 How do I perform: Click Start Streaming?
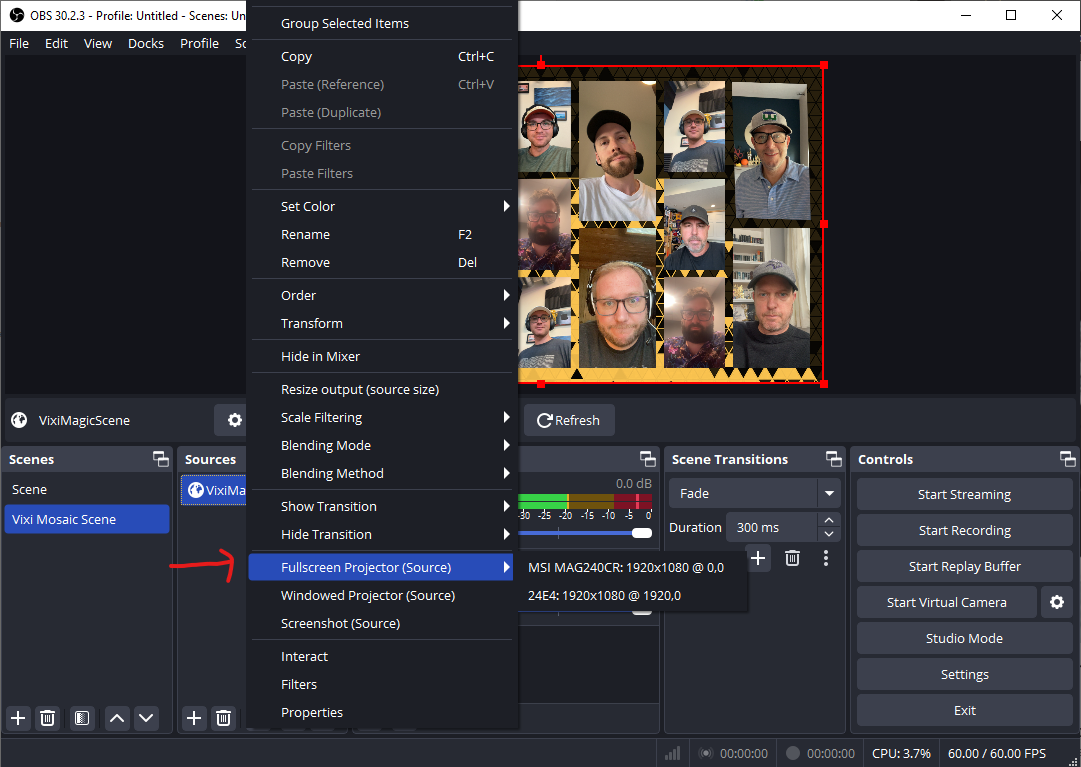pyautogui.click(x=964, y=494)
